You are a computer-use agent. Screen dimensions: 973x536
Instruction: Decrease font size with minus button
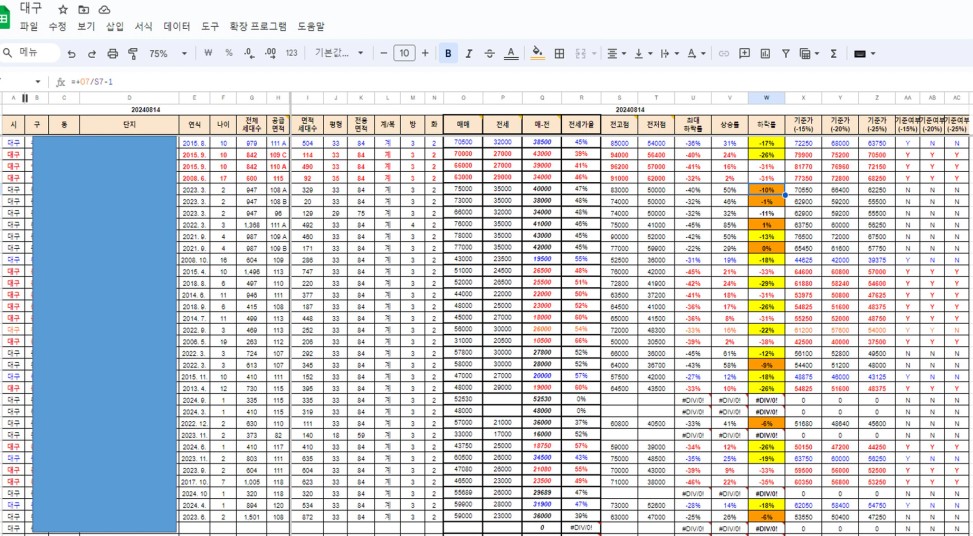[383, 53]
